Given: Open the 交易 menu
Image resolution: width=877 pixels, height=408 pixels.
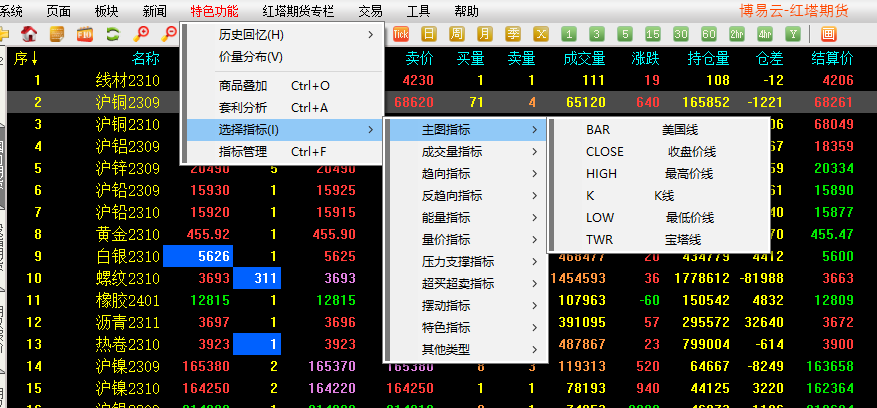Looking at the screenshot, I should (370, 11).
